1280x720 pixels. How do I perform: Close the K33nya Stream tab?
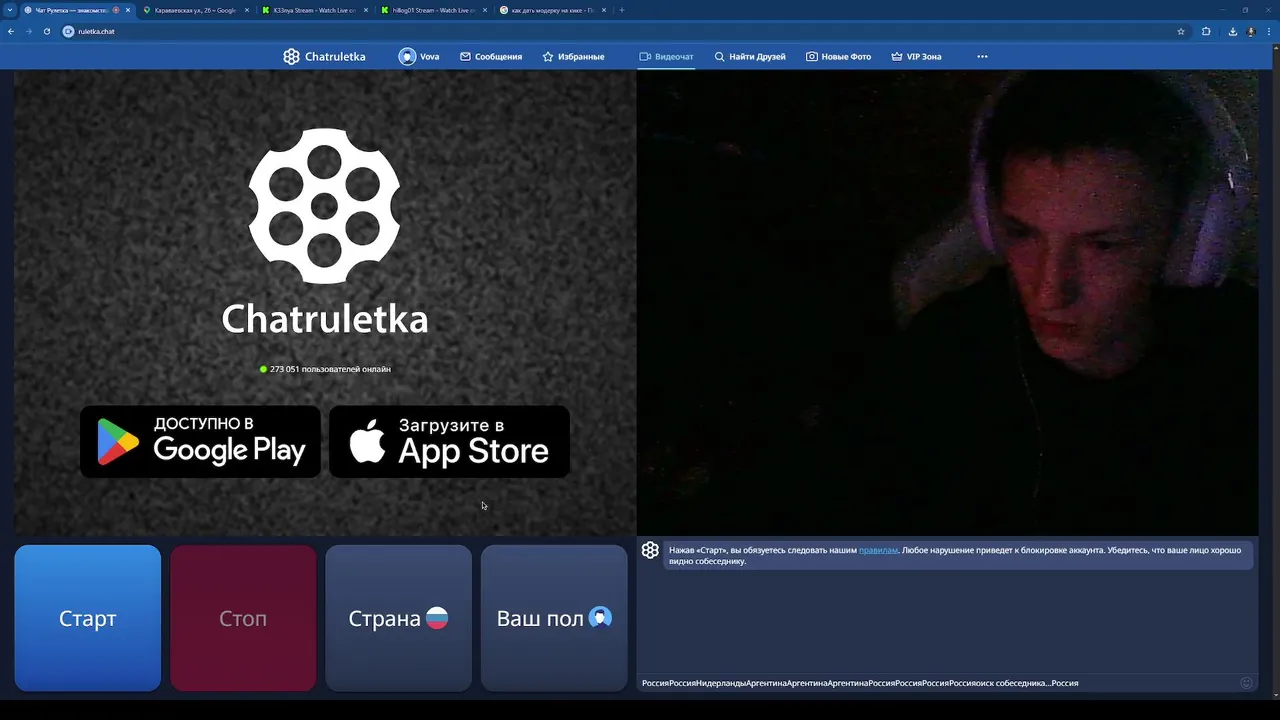tap(366, 10)
